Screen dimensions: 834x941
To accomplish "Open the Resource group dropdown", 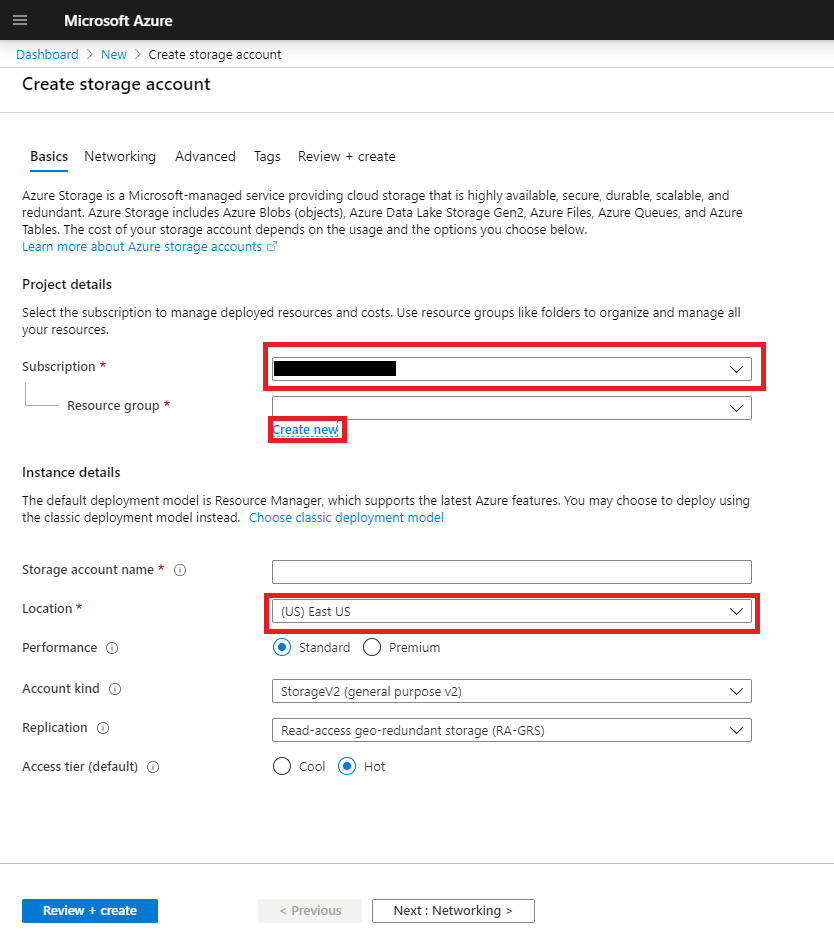I will click(x=512, y=408).
